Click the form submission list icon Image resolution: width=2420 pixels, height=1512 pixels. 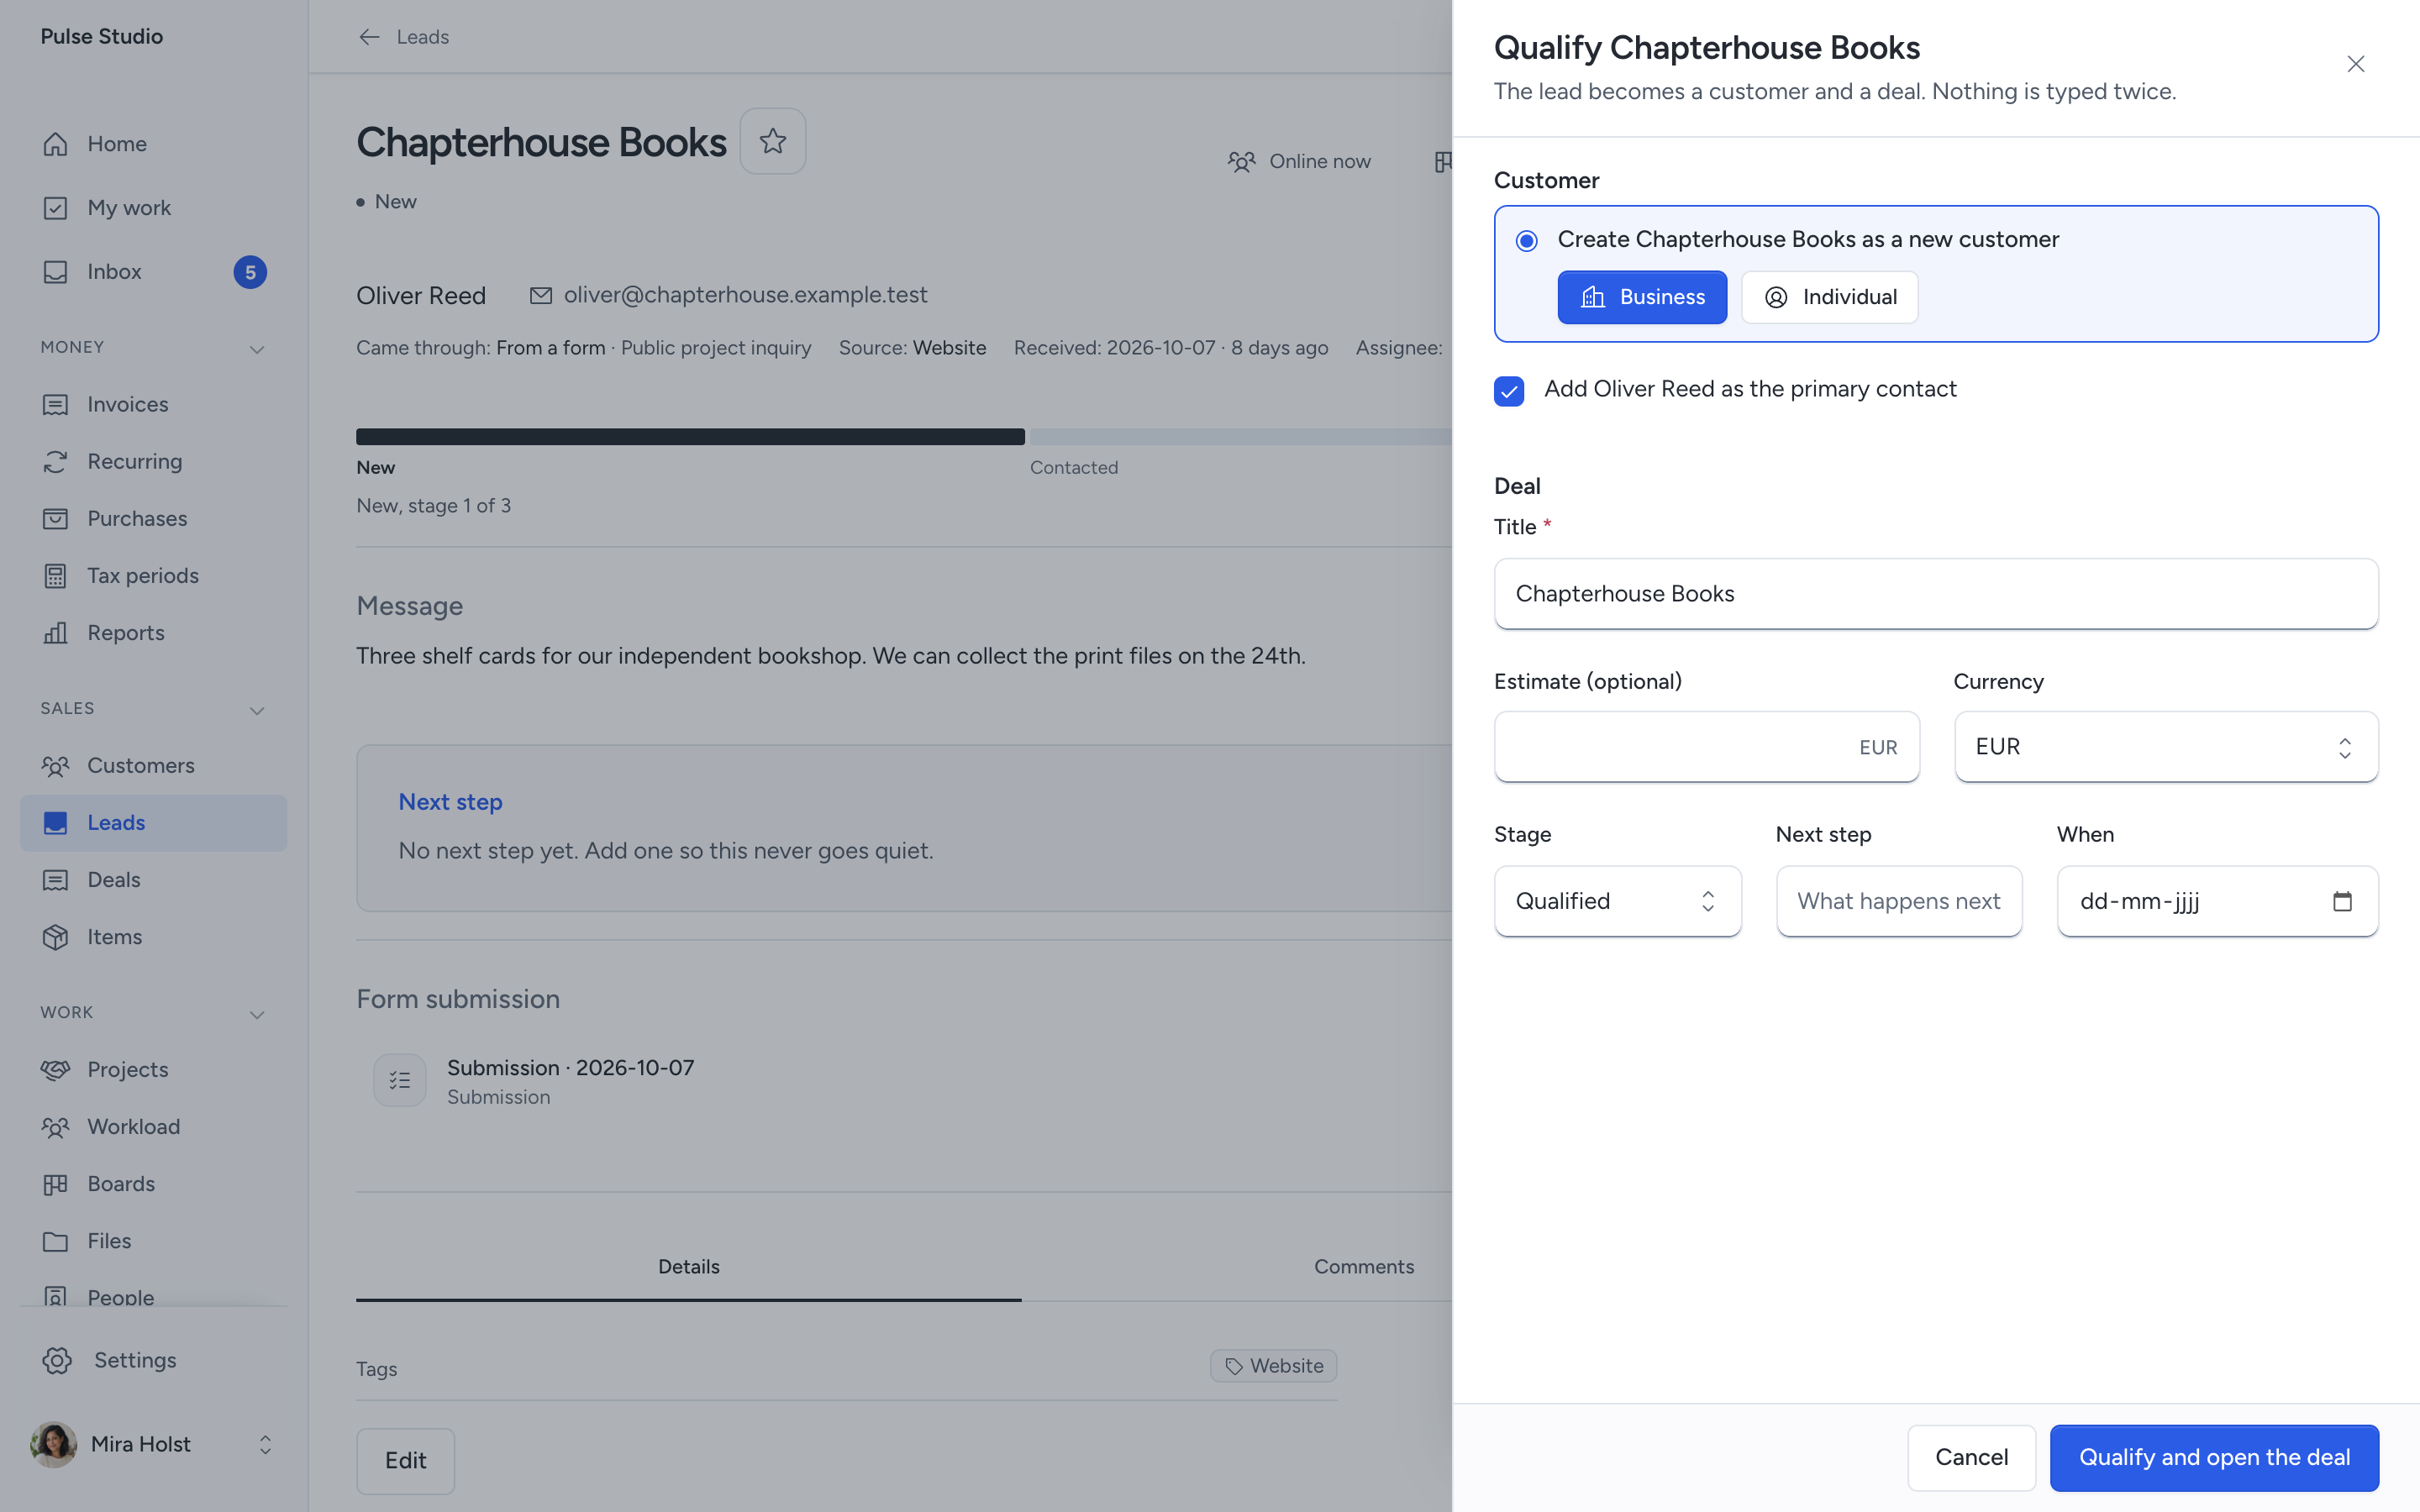400,1080
